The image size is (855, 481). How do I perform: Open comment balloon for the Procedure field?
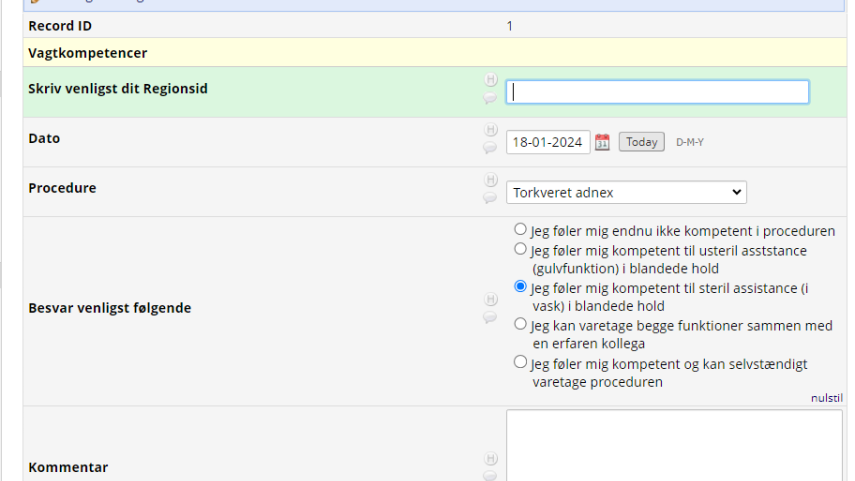click(490, 198)
